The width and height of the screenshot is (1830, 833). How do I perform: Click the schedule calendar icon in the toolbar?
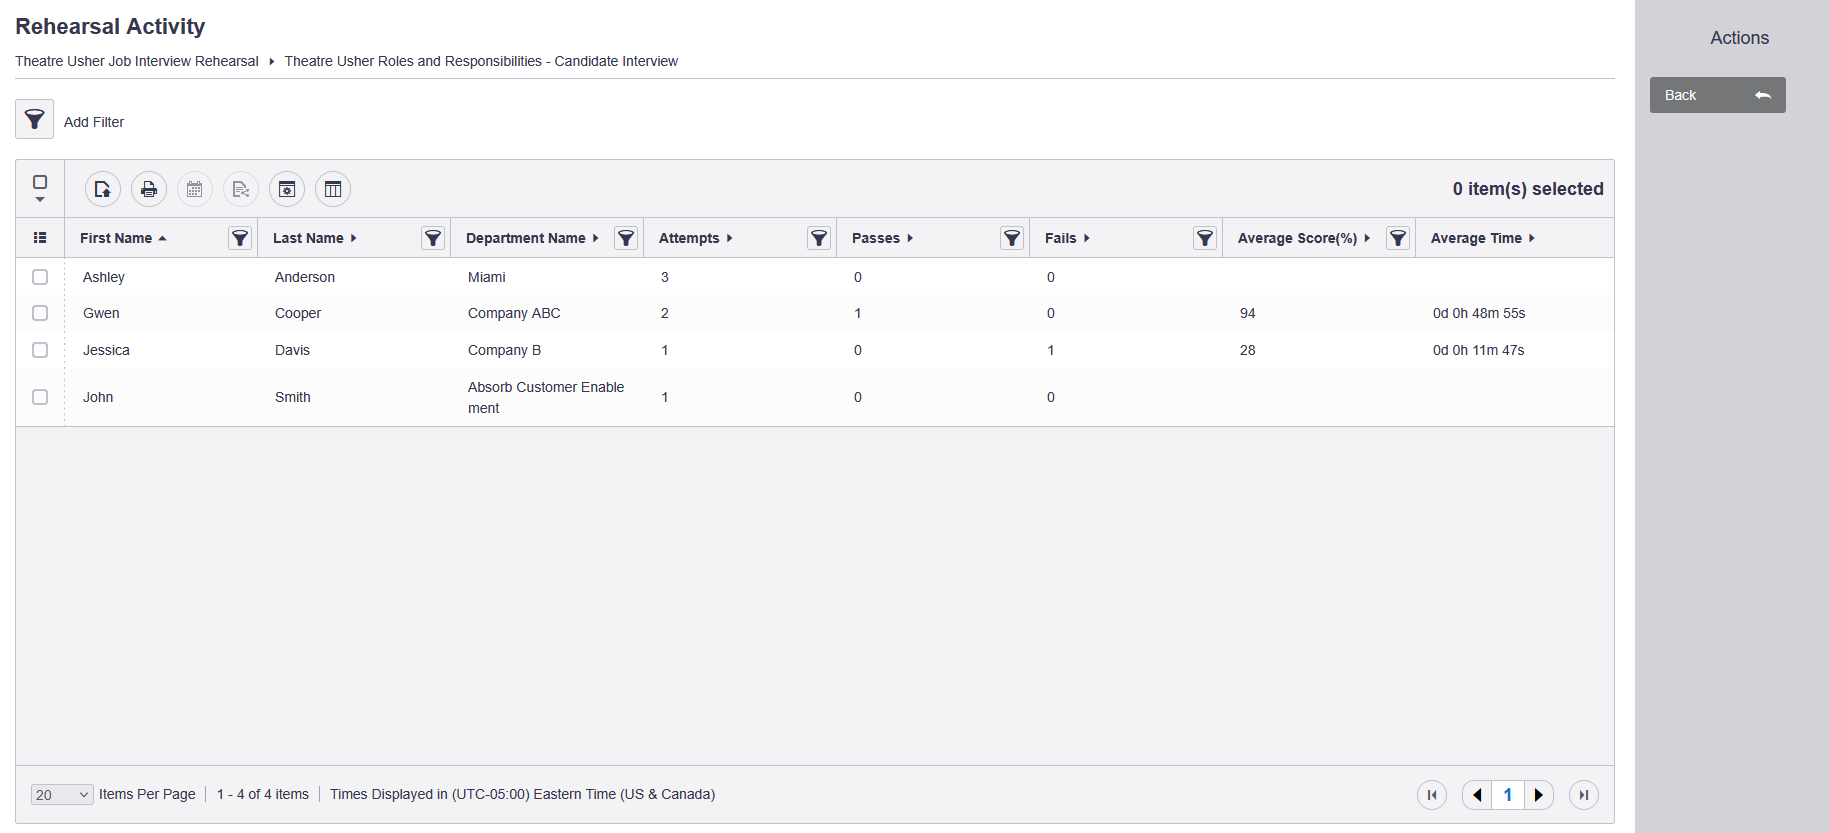pyautogui.click(x=195, y=189)
